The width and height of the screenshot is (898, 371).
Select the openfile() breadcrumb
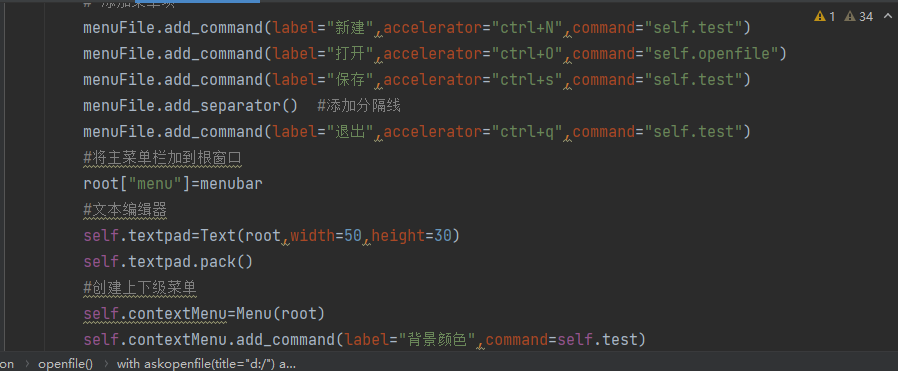(65, 364)
